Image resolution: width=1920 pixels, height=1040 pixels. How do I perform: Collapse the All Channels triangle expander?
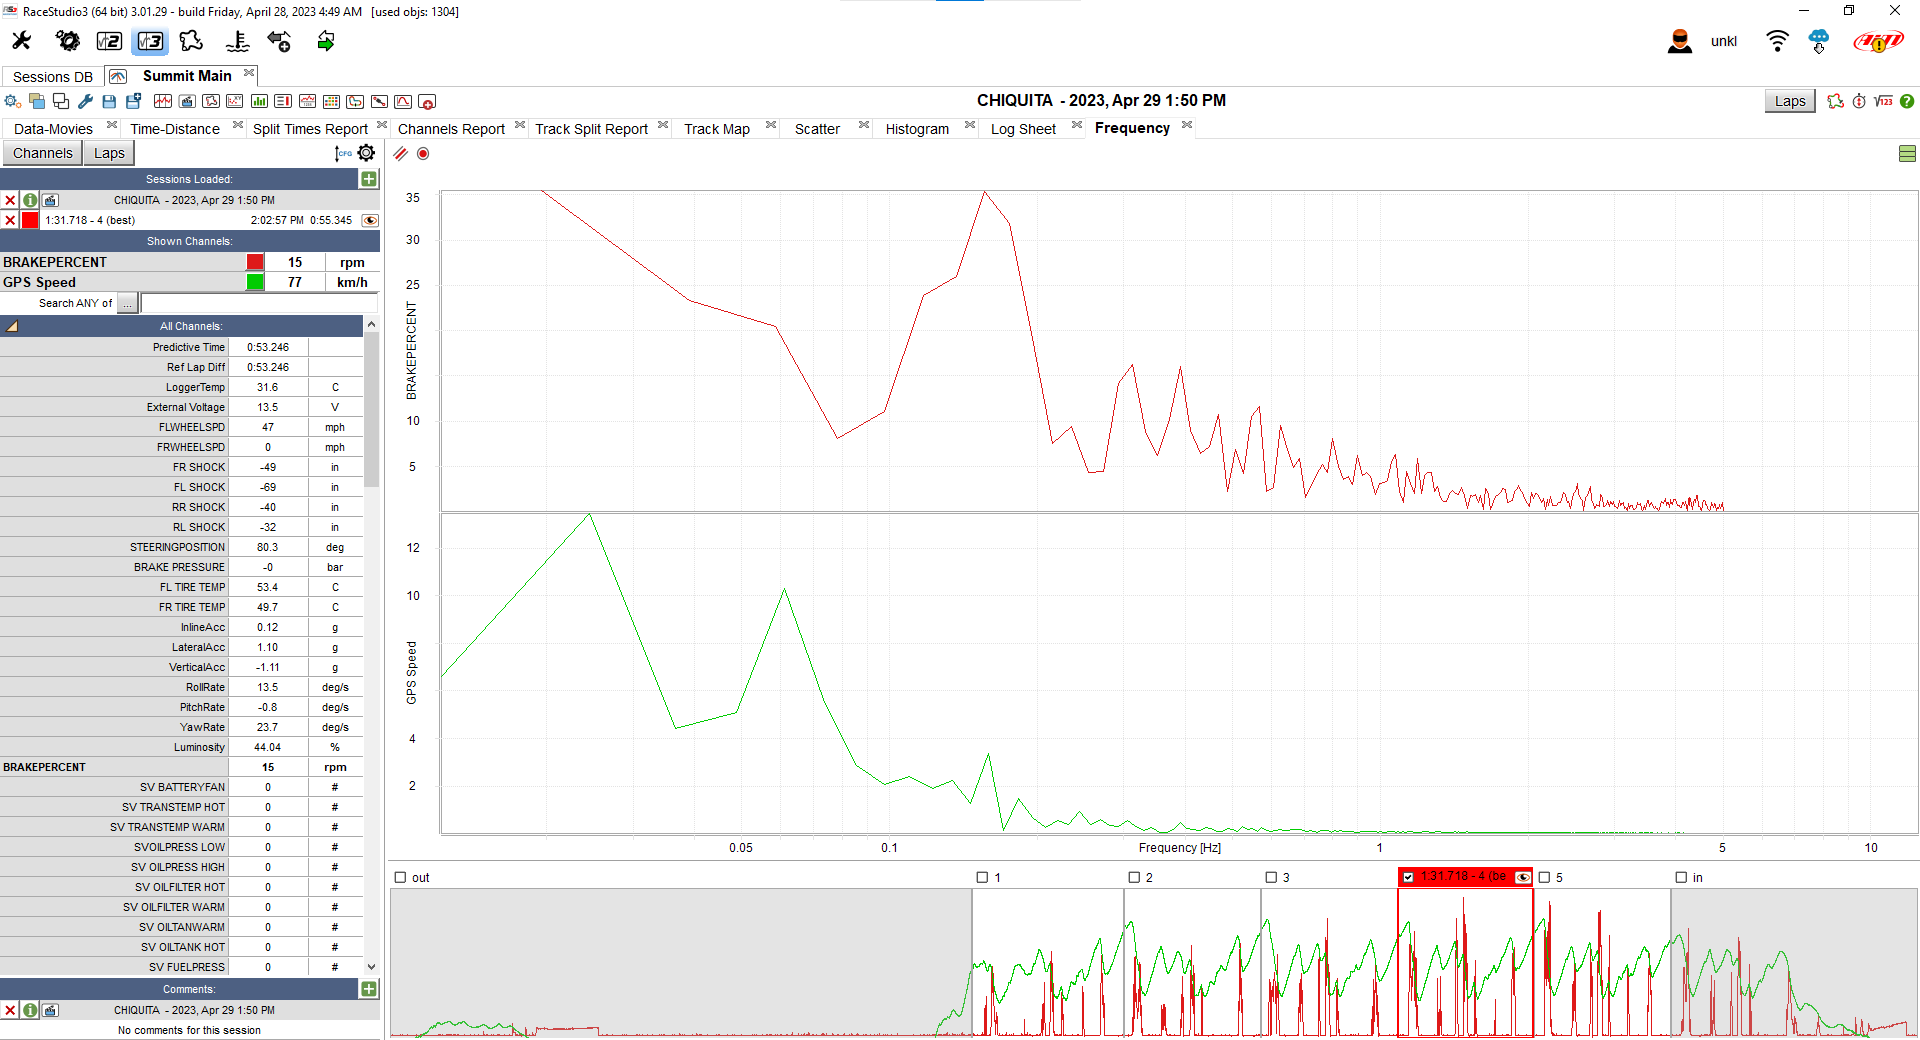12,326
